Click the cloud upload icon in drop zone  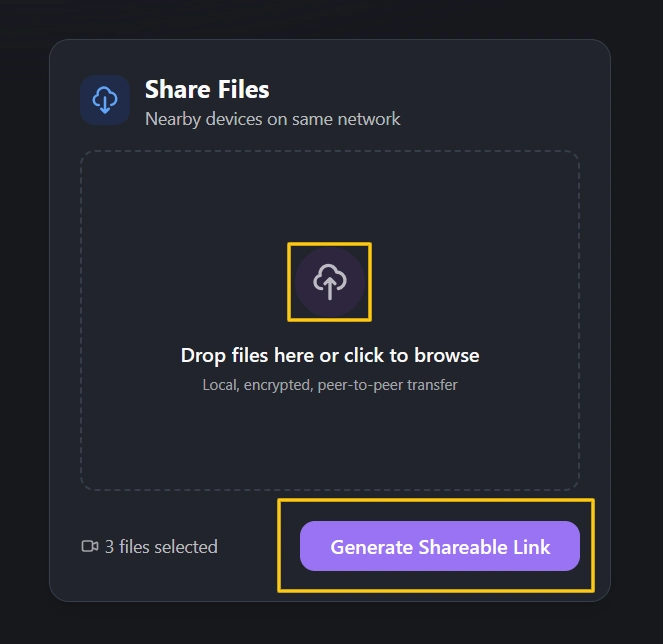click(330, 282)
